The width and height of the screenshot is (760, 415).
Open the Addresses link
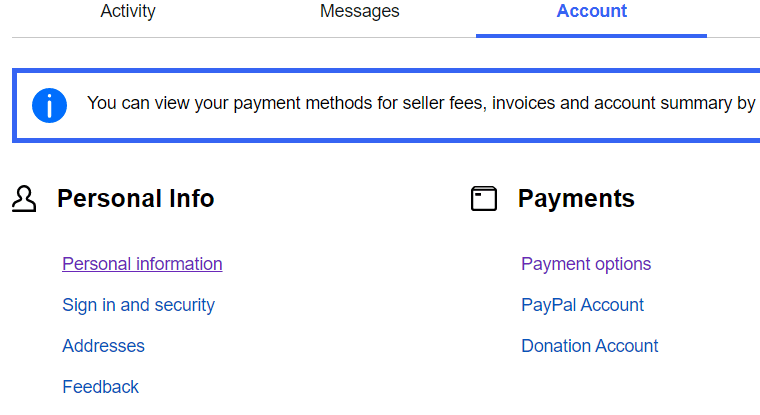pyautogui.click(x=103, y=346)
